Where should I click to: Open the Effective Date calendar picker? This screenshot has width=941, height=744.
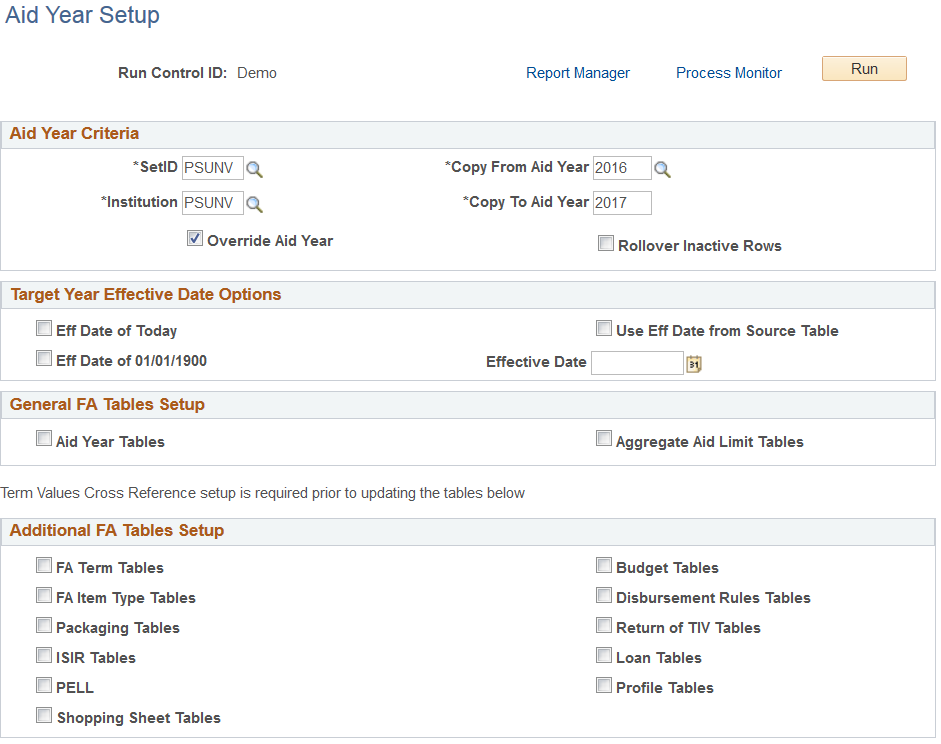(x=694, y=363)
